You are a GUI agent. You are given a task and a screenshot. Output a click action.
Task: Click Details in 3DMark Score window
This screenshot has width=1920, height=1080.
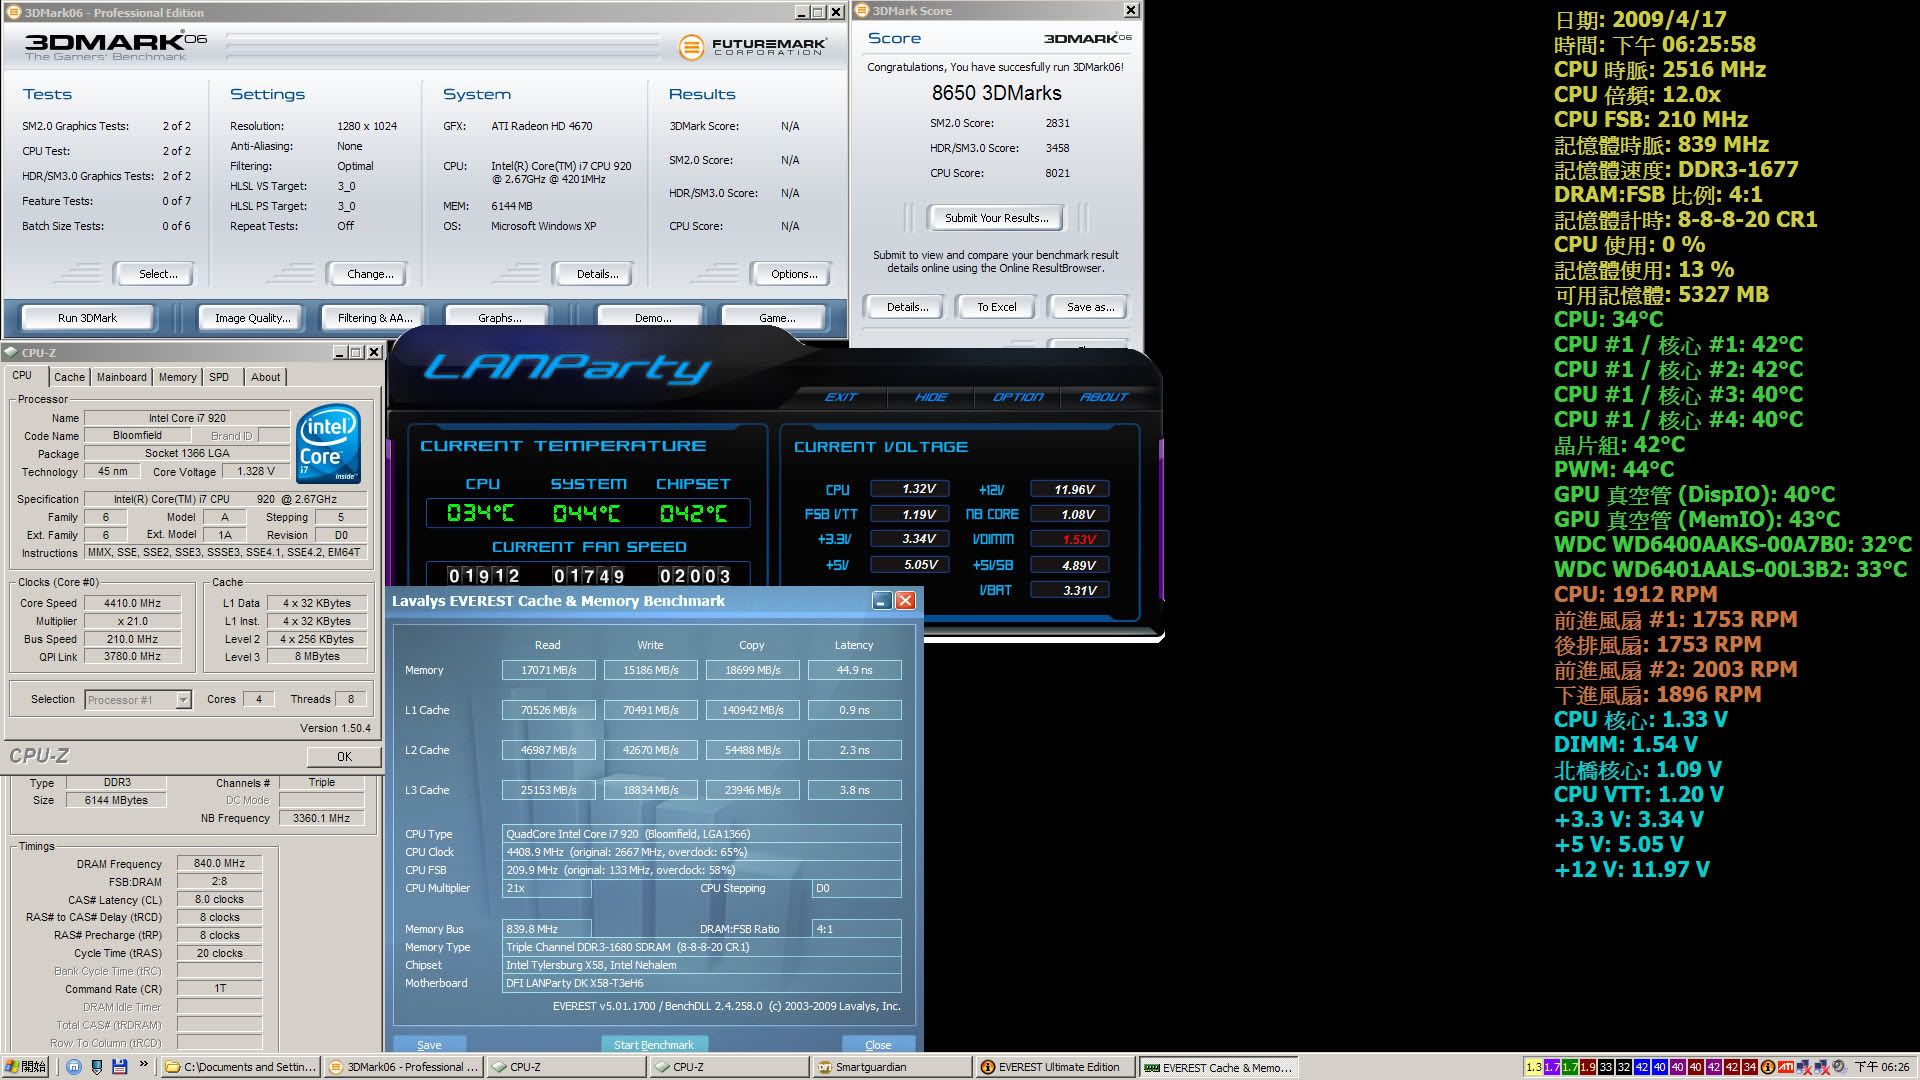(x=907, y=307)
